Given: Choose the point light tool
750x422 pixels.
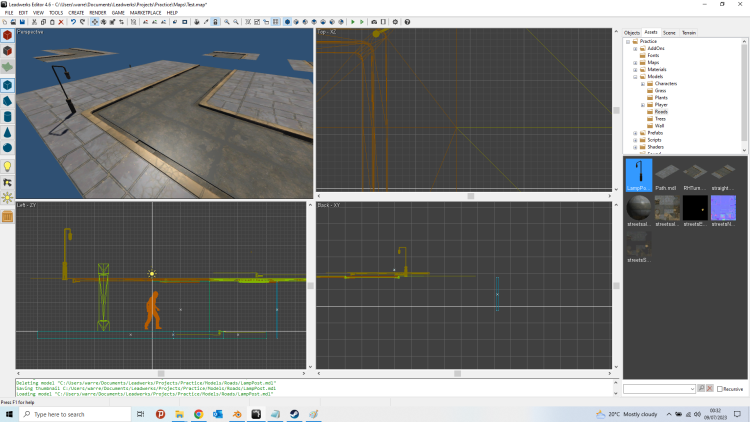Looking at the screenshot, I should pos(7,167).
